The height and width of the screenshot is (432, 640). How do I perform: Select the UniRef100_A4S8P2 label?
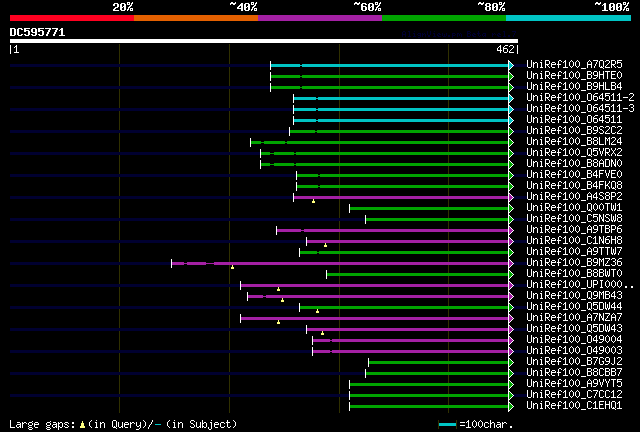(574, 197)
